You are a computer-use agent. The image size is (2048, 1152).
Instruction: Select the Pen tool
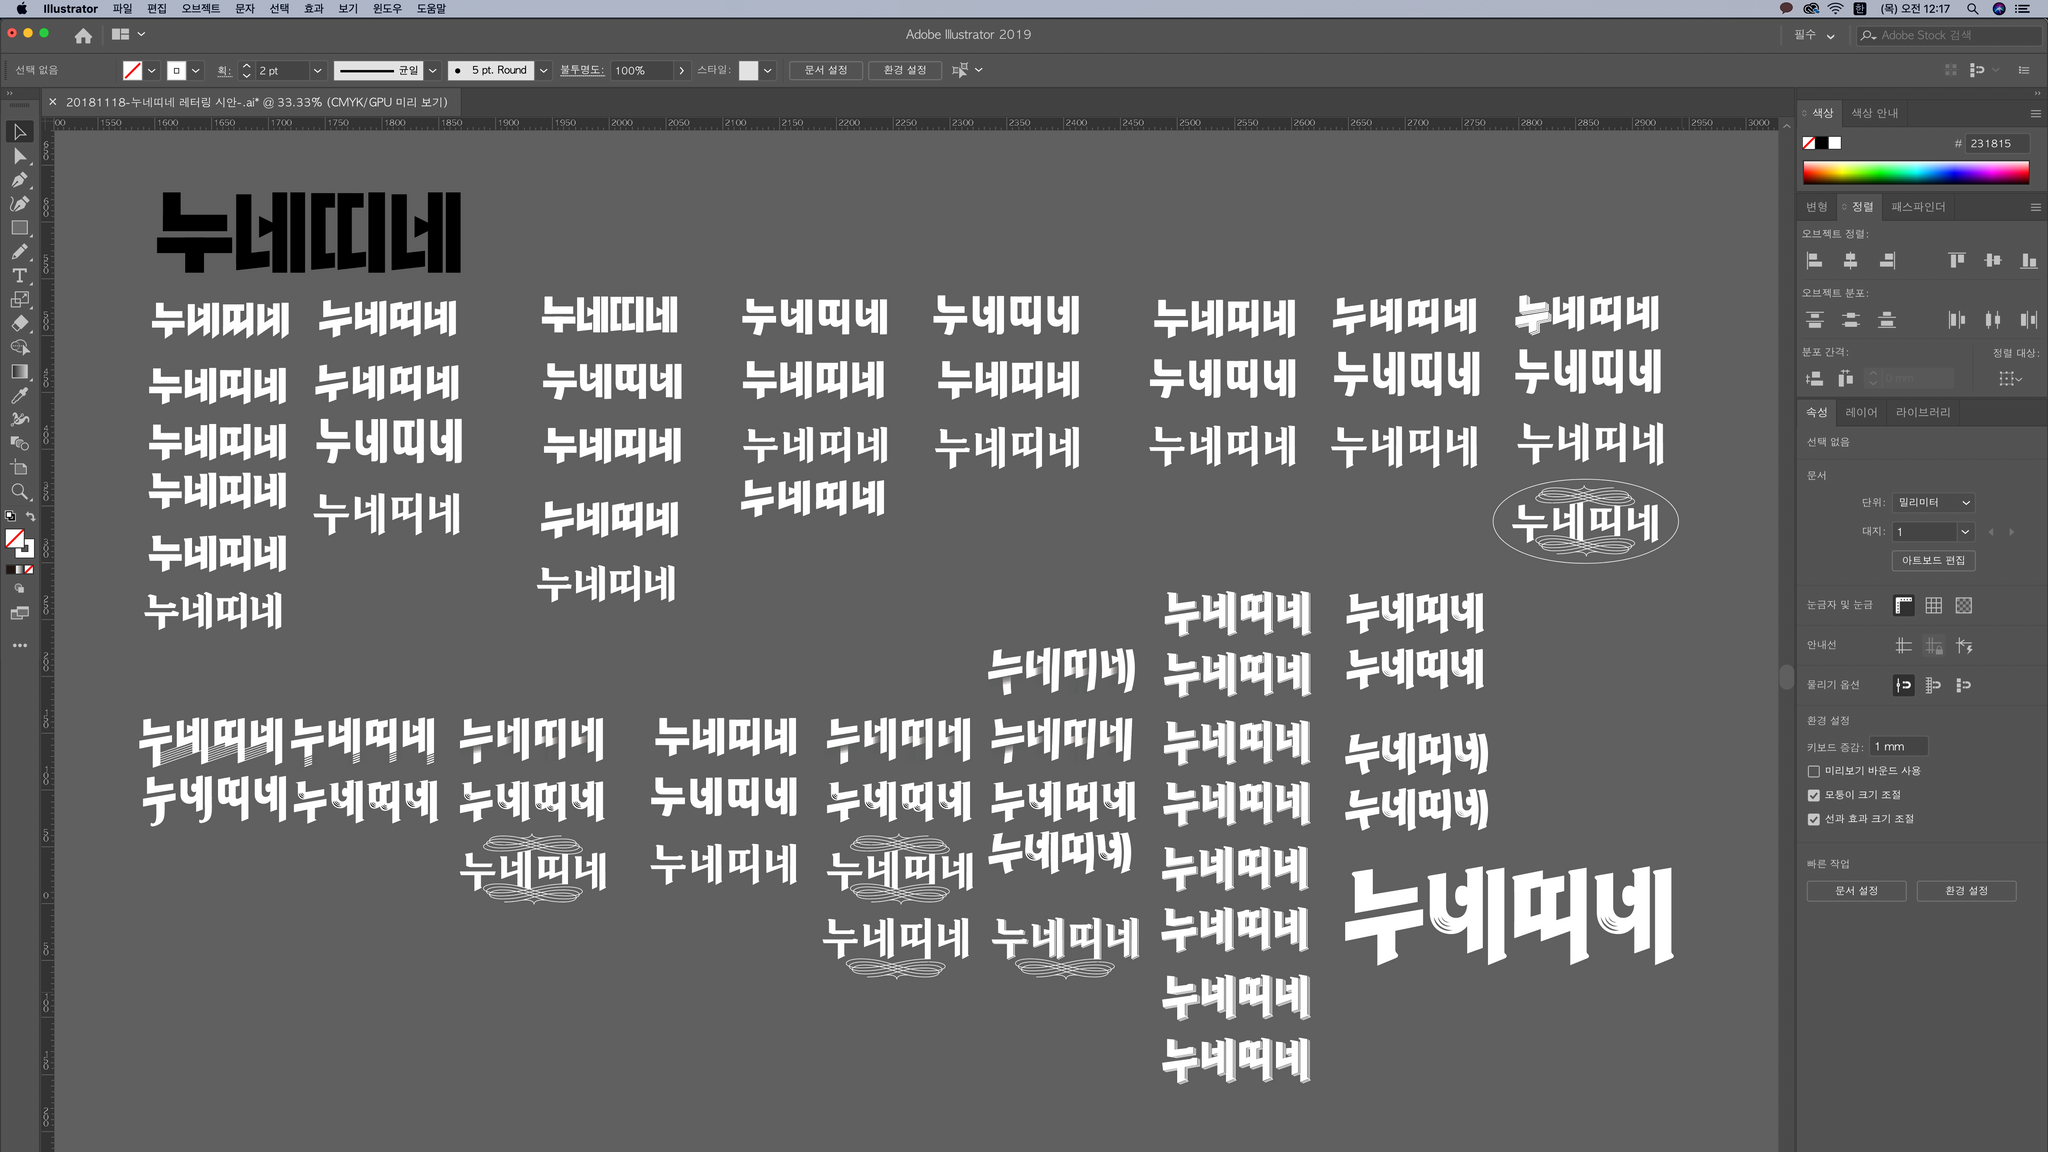tap(19, 180)
